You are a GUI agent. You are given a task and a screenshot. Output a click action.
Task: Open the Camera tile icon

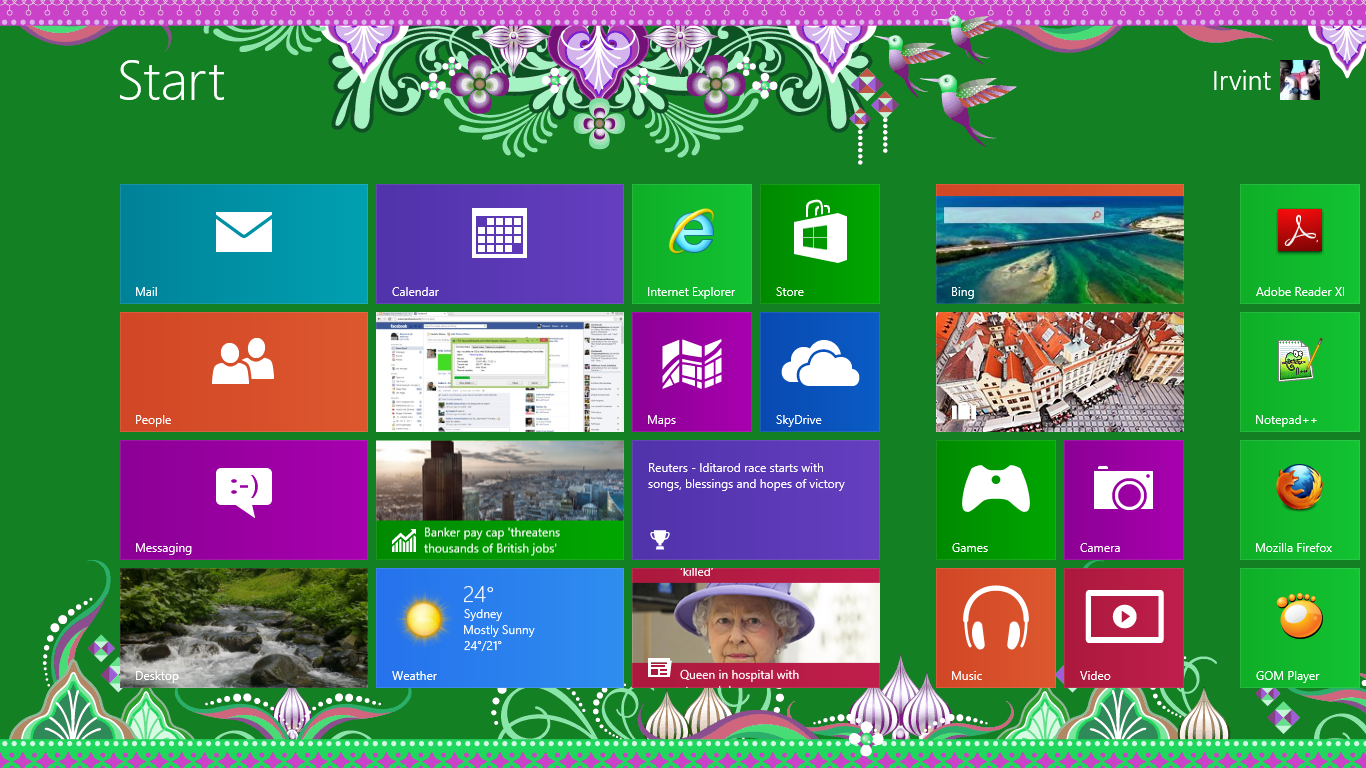(1124, 489)
